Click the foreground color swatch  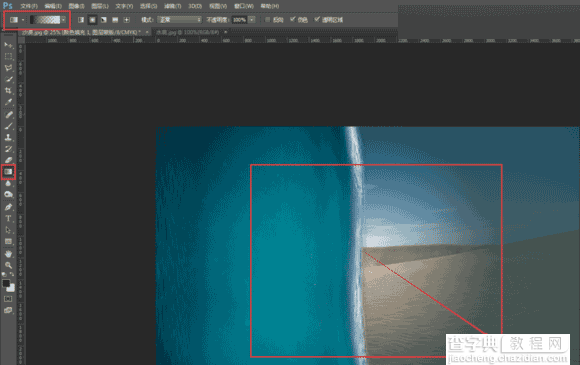pos(6,284)
